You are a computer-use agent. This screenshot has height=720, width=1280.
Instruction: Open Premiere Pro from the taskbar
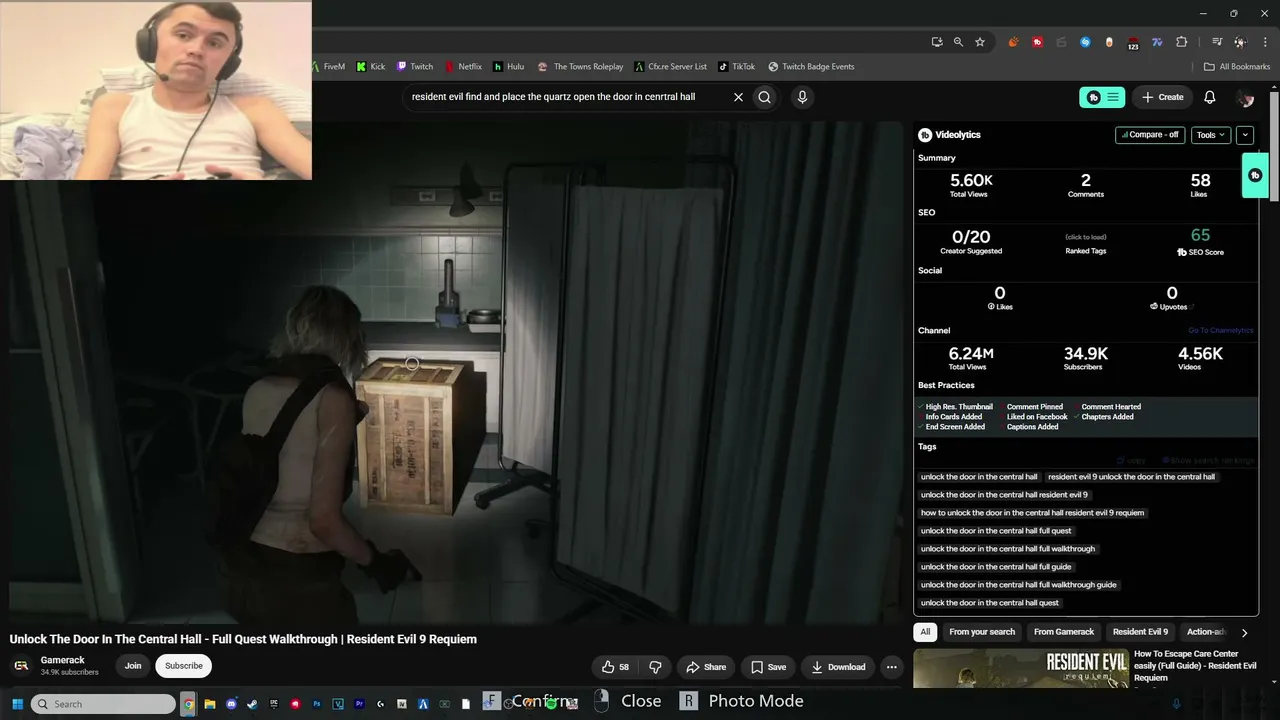(x=359, y=704)
